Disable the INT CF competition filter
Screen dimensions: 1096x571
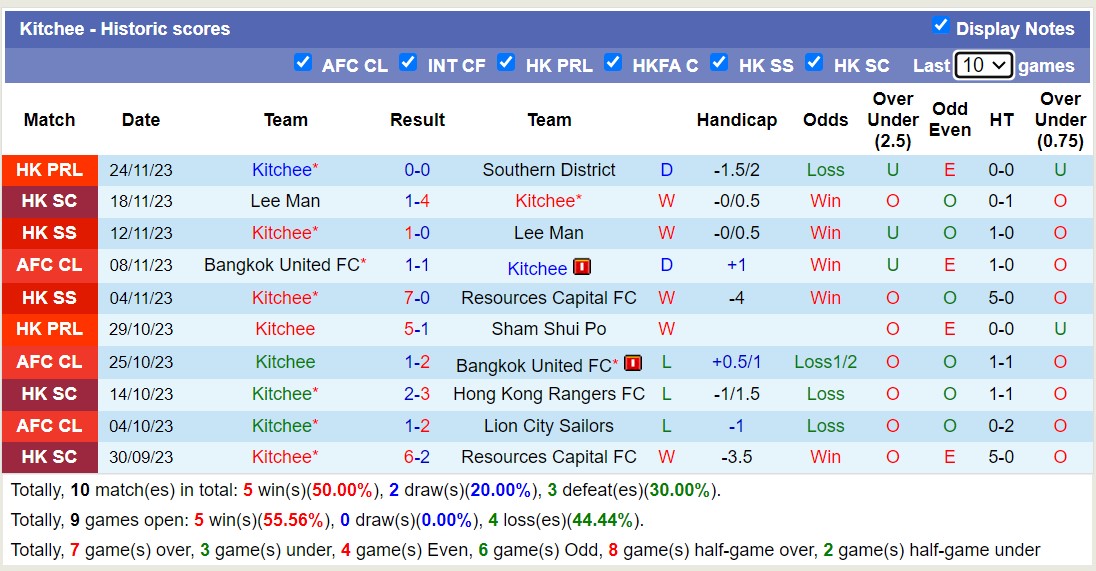click(x=408, y=63)
